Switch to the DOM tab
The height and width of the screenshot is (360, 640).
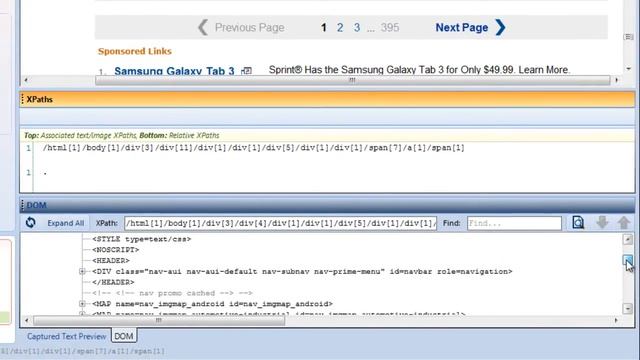point(124,336)
